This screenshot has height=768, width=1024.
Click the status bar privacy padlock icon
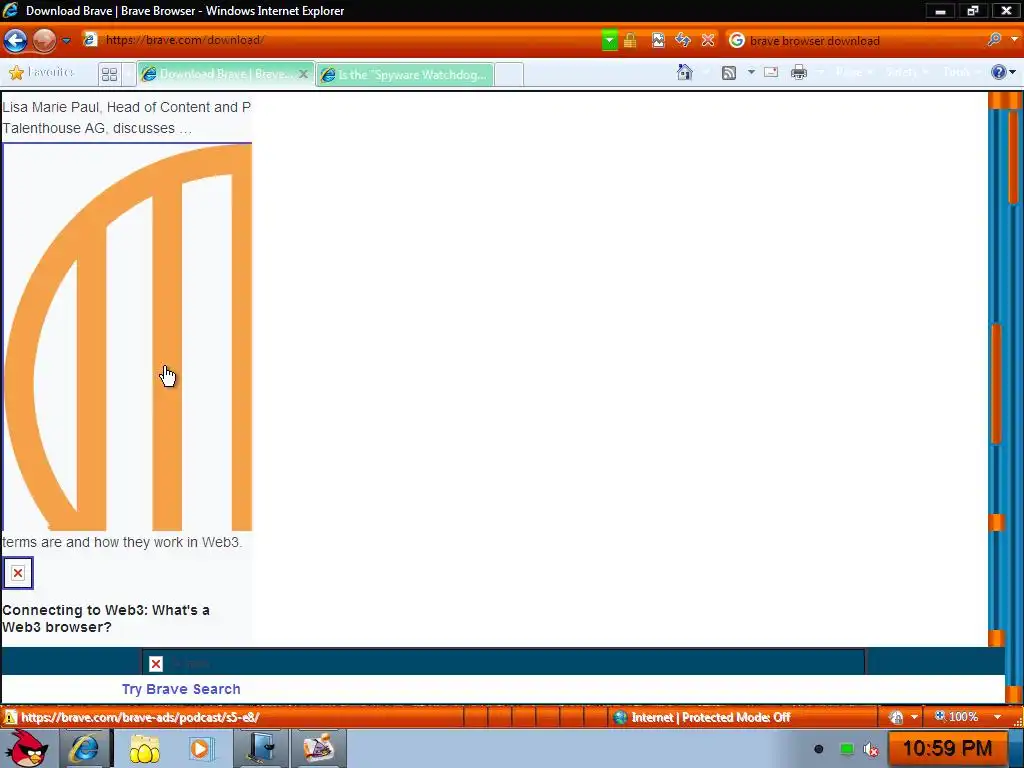[x=896, y=717]
